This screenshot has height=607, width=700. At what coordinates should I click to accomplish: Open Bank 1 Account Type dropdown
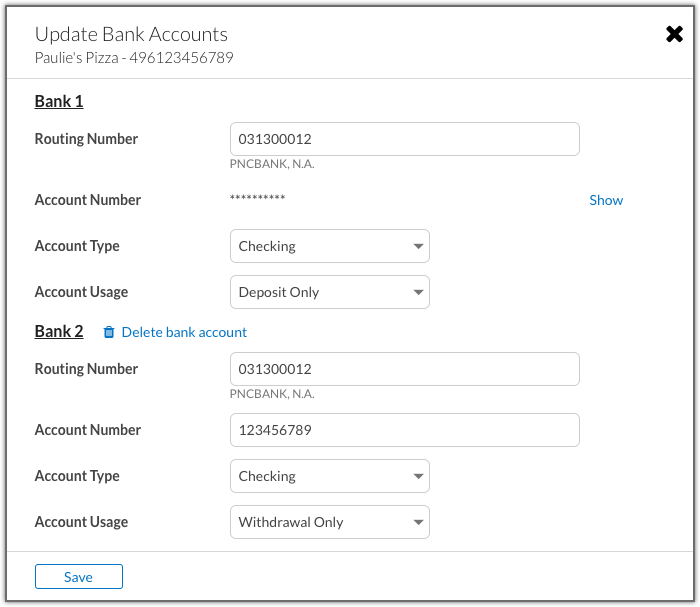[x=330, y=246]
